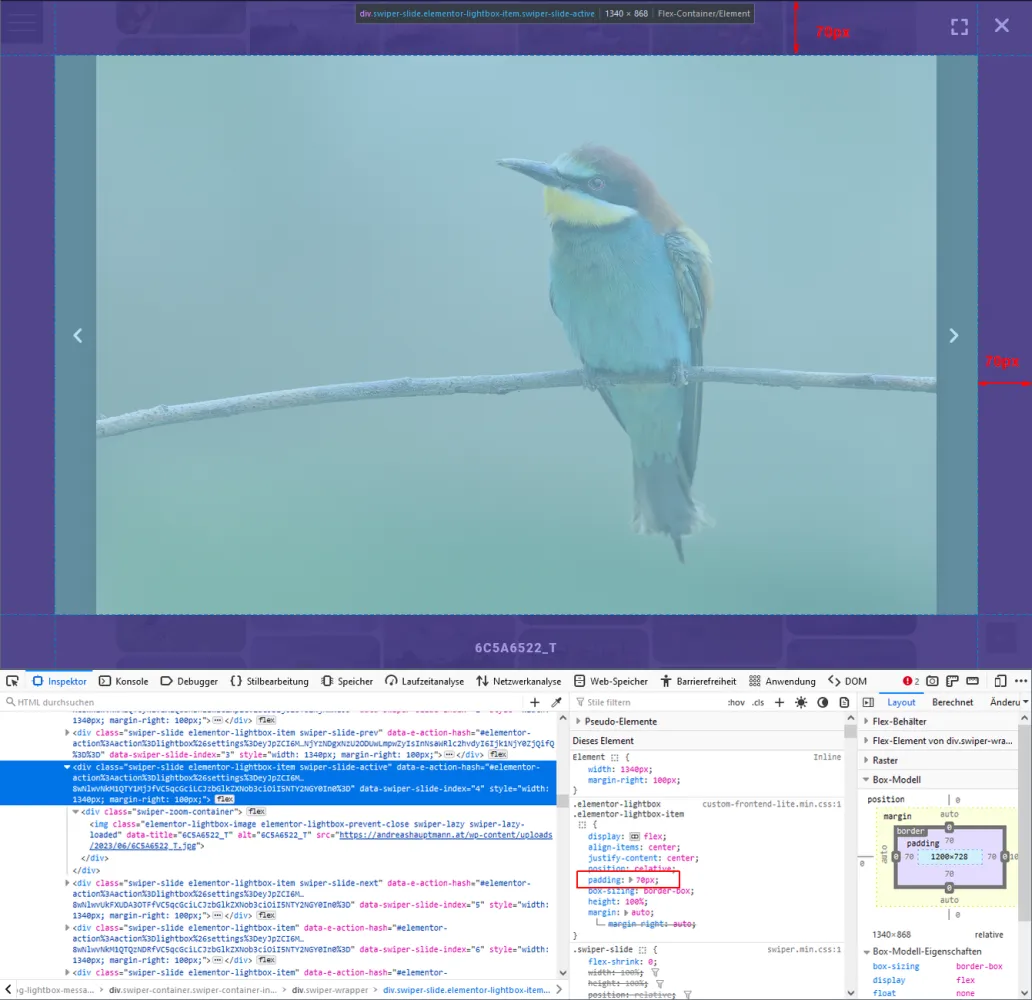1032x1000 pixels.
Task: Open custom-frontend-lite.min.css:1 source link
Action: click(771, 804)
